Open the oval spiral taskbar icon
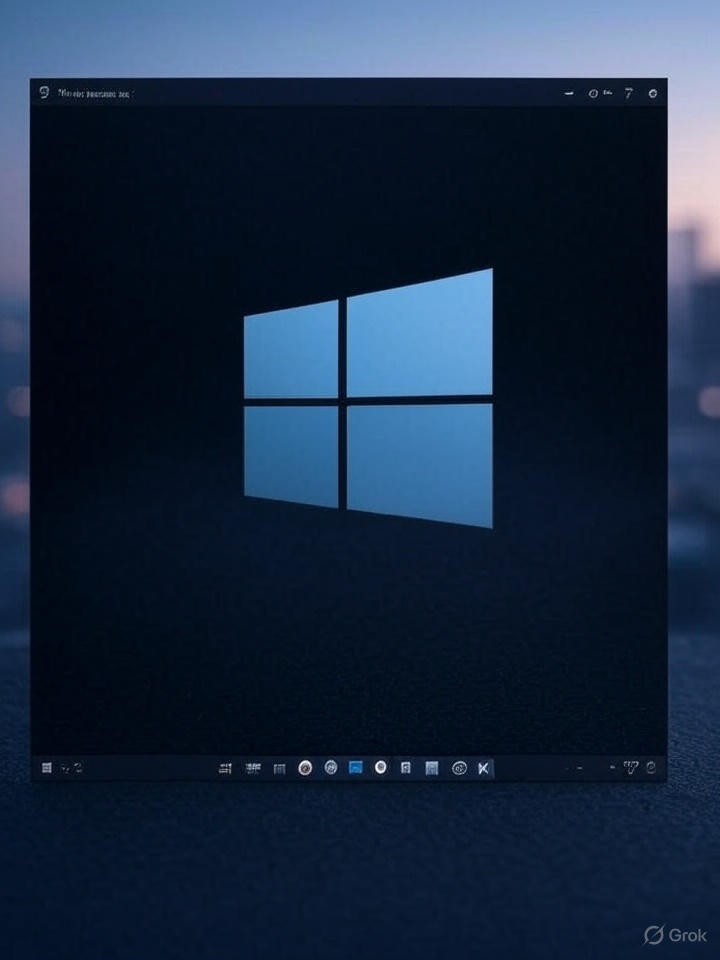The width and height of the screenshot is (720, 960). coord(459,768)
